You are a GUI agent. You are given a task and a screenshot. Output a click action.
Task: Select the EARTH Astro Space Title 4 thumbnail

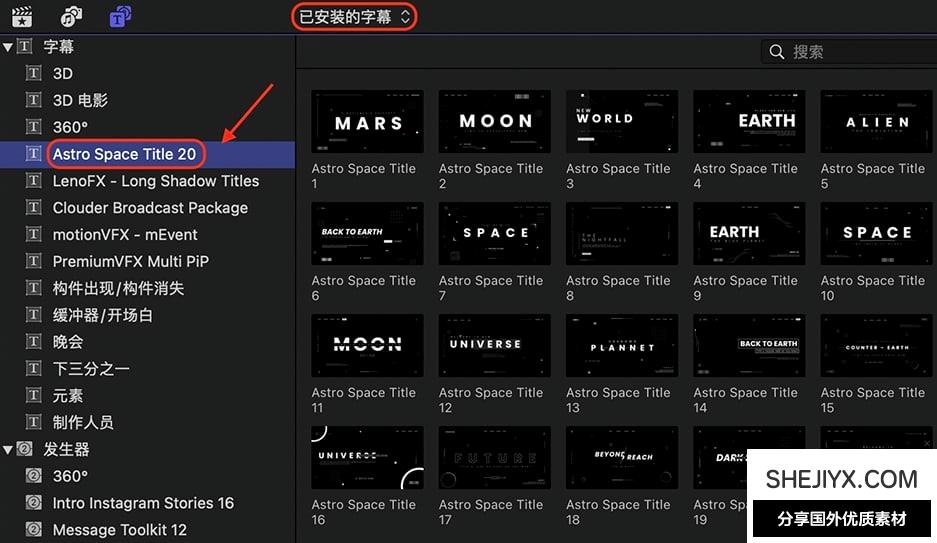pyautogui.click(x=749, y=122)
